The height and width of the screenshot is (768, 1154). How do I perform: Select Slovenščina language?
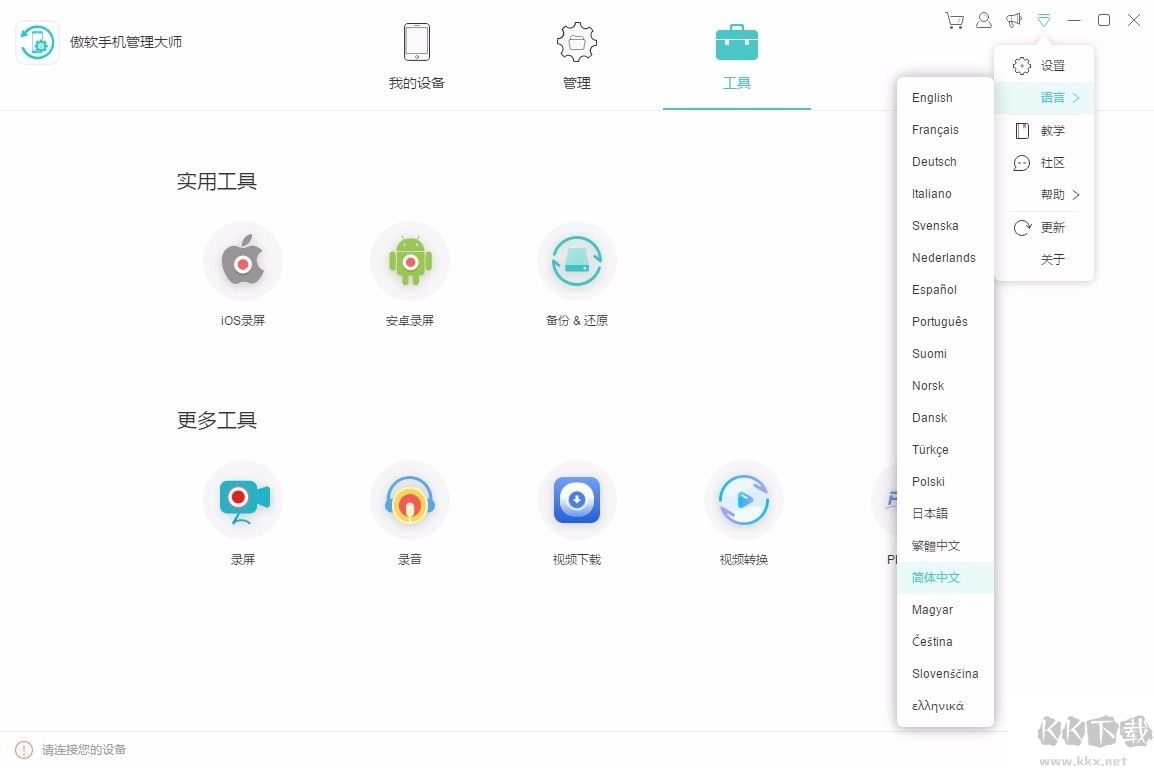[x=945, y=674]
